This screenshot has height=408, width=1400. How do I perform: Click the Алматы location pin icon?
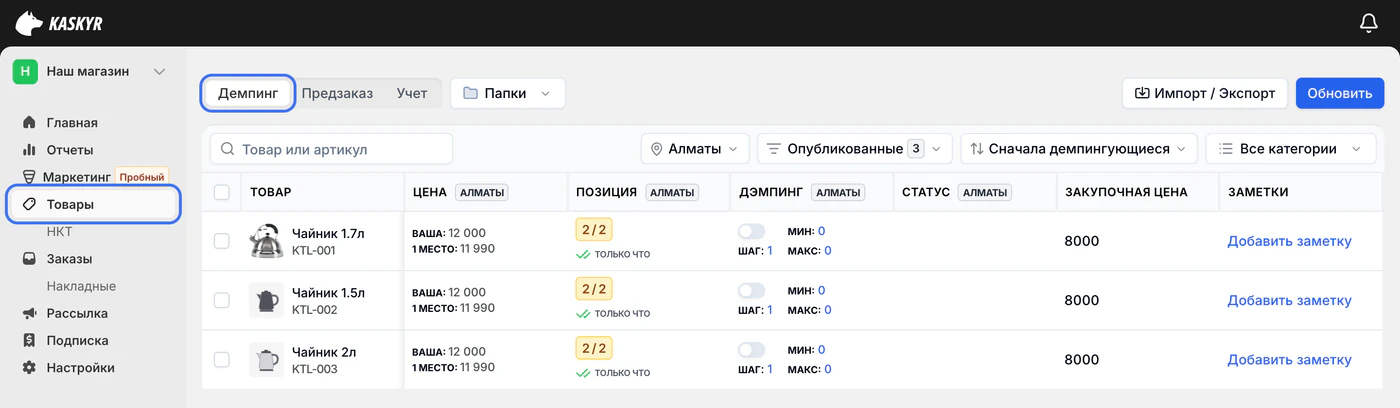[657, 149]
